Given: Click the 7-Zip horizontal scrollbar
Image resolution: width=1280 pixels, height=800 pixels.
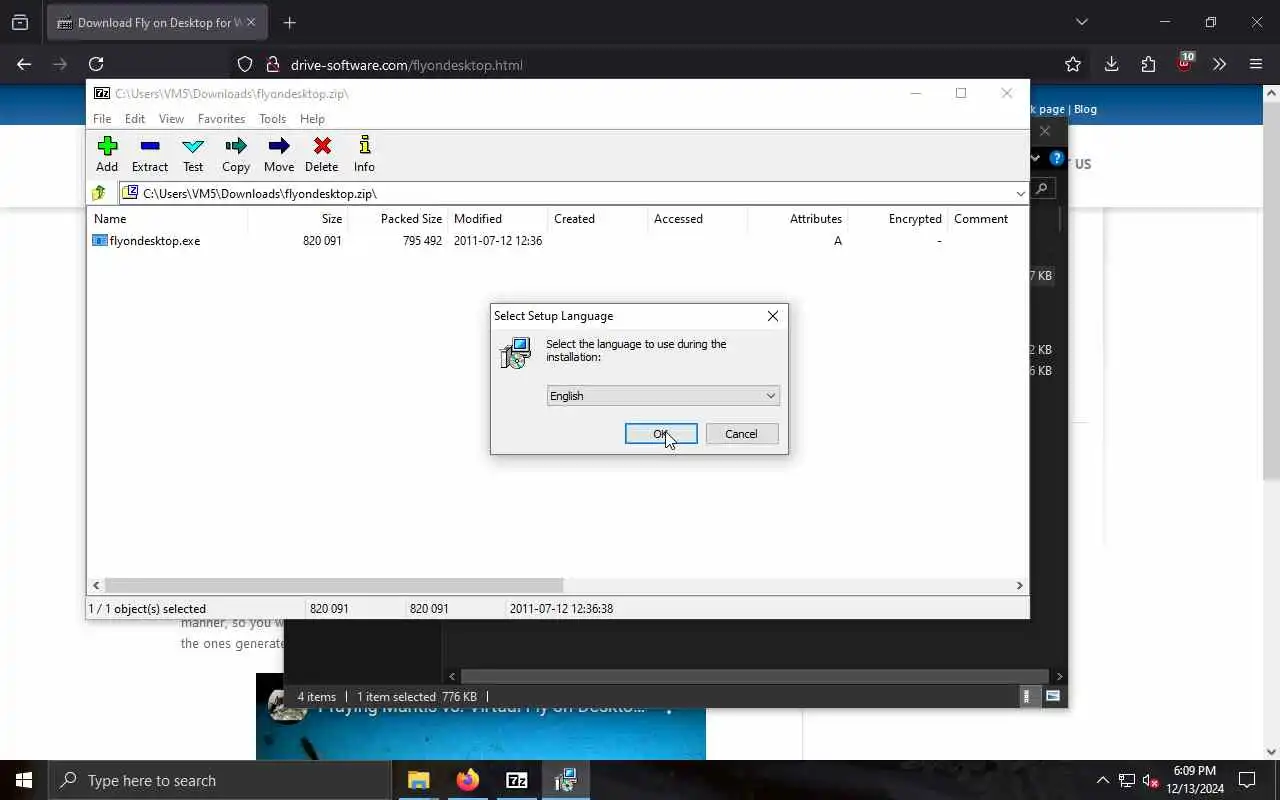Looking at the screenshot, I should [x=334, y=586].
